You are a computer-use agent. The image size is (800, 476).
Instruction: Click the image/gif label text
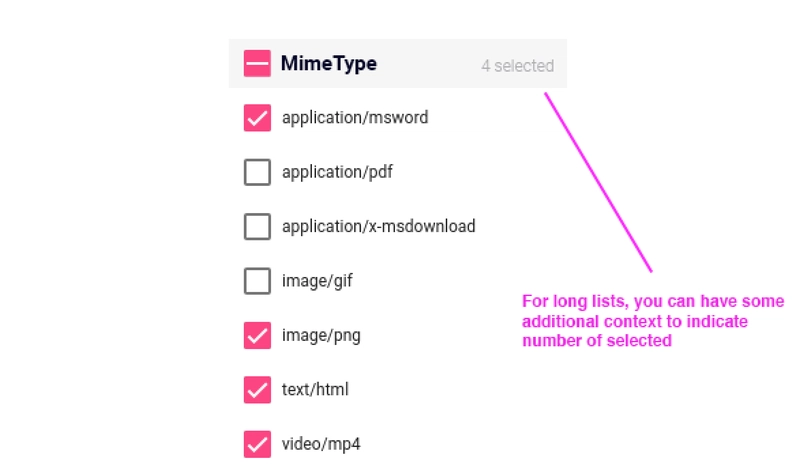tap(317, 281)
